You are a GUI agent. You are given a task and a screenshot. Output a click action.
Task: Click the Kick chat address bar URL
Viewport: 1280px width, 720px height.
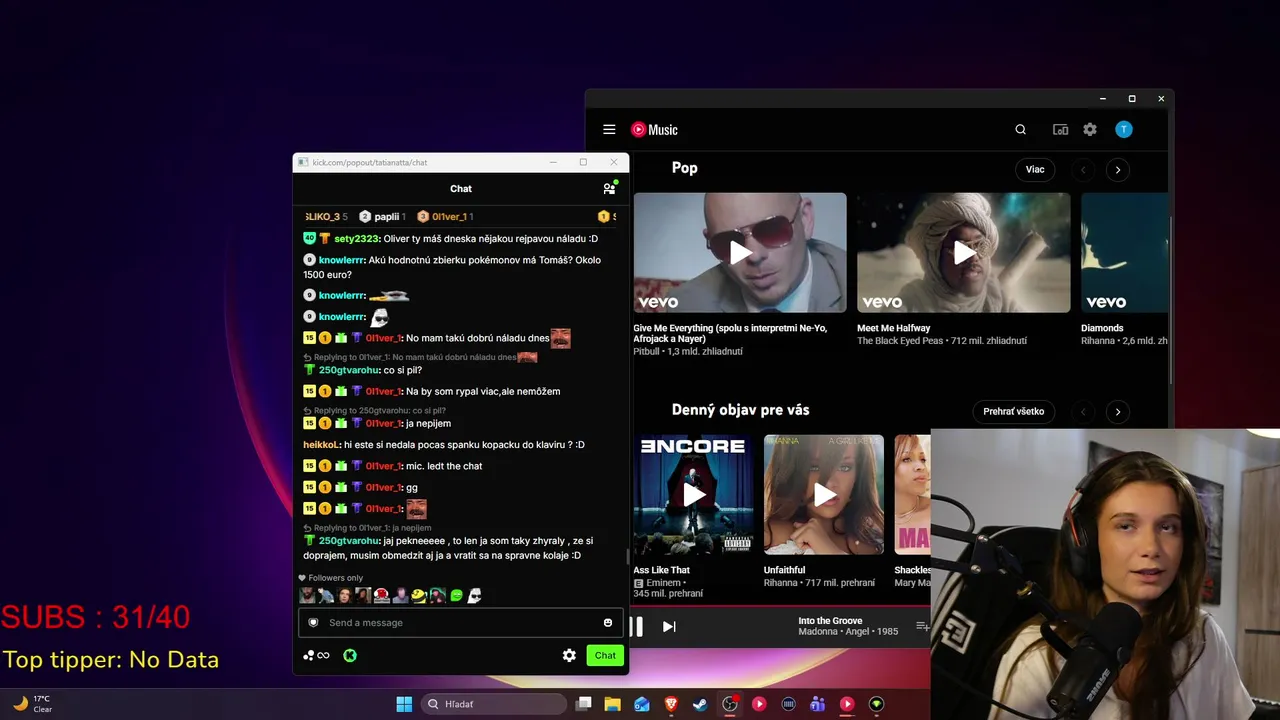[369, 162]
